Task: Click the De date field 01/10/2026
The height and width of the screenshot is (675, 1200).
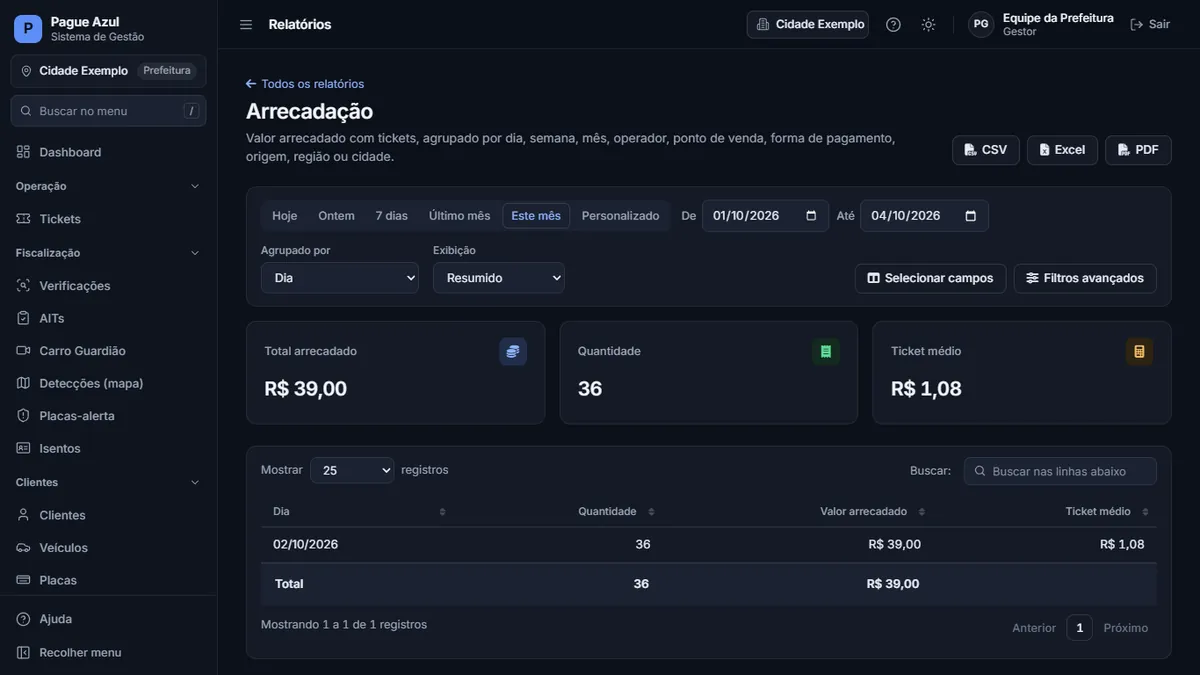Action: [765, 216]
